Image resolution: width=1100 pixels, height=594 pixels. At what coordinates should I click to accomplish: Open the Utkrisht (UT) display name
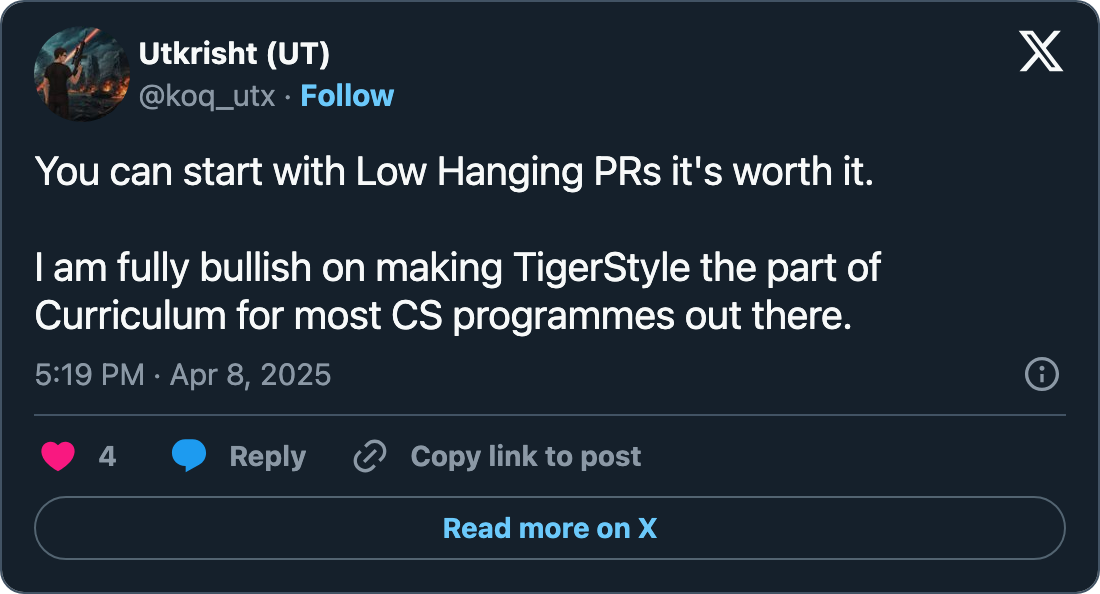pyautogui.click(x=234, y=54)
